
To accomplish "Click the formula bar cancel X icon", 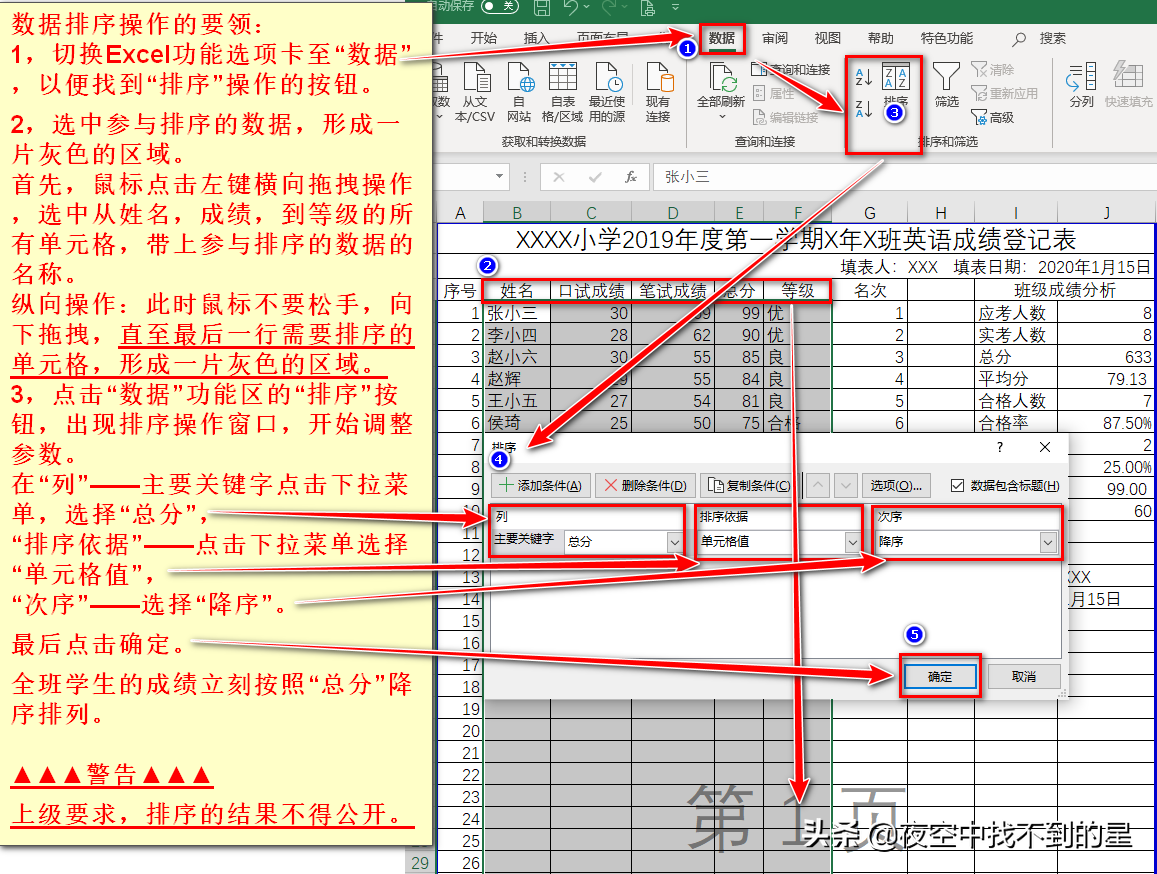I will click(559, 176).
